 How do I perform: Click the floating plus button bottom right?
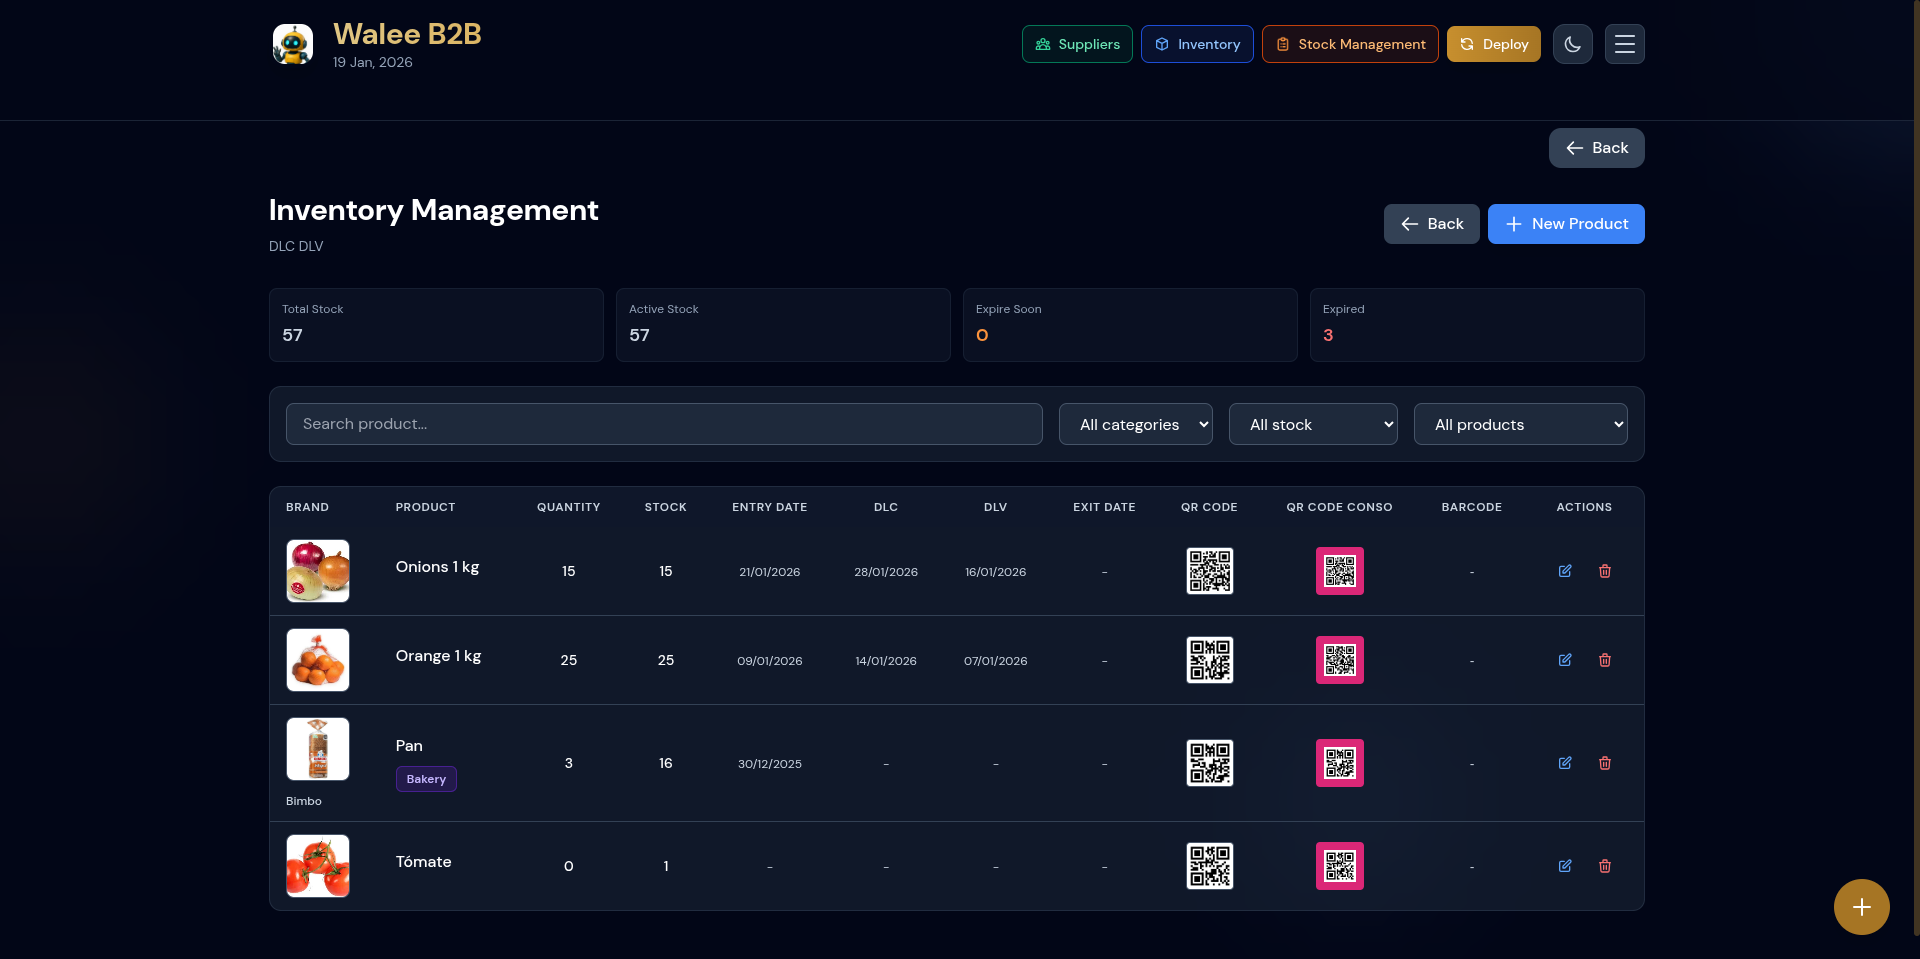1861,907
